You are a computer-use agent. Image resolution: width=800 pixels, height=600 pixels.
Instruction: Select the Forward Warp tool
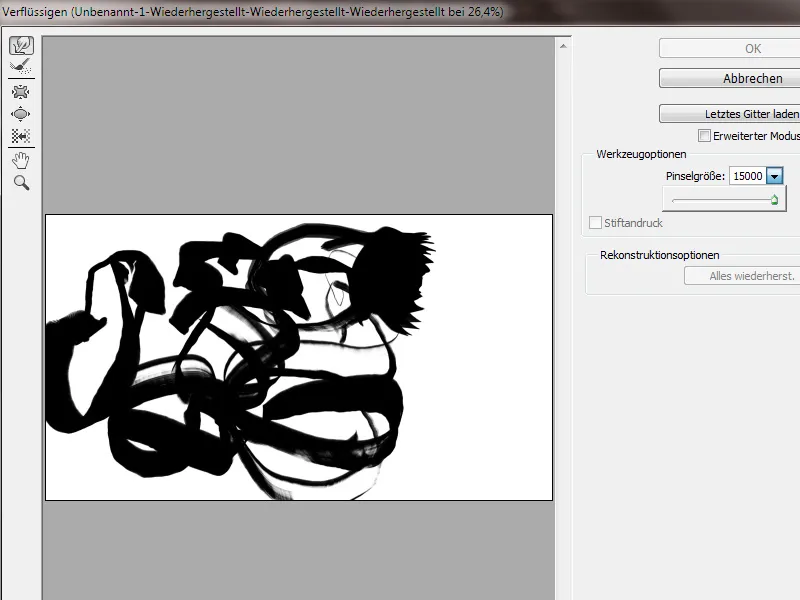tap(21, 45)
